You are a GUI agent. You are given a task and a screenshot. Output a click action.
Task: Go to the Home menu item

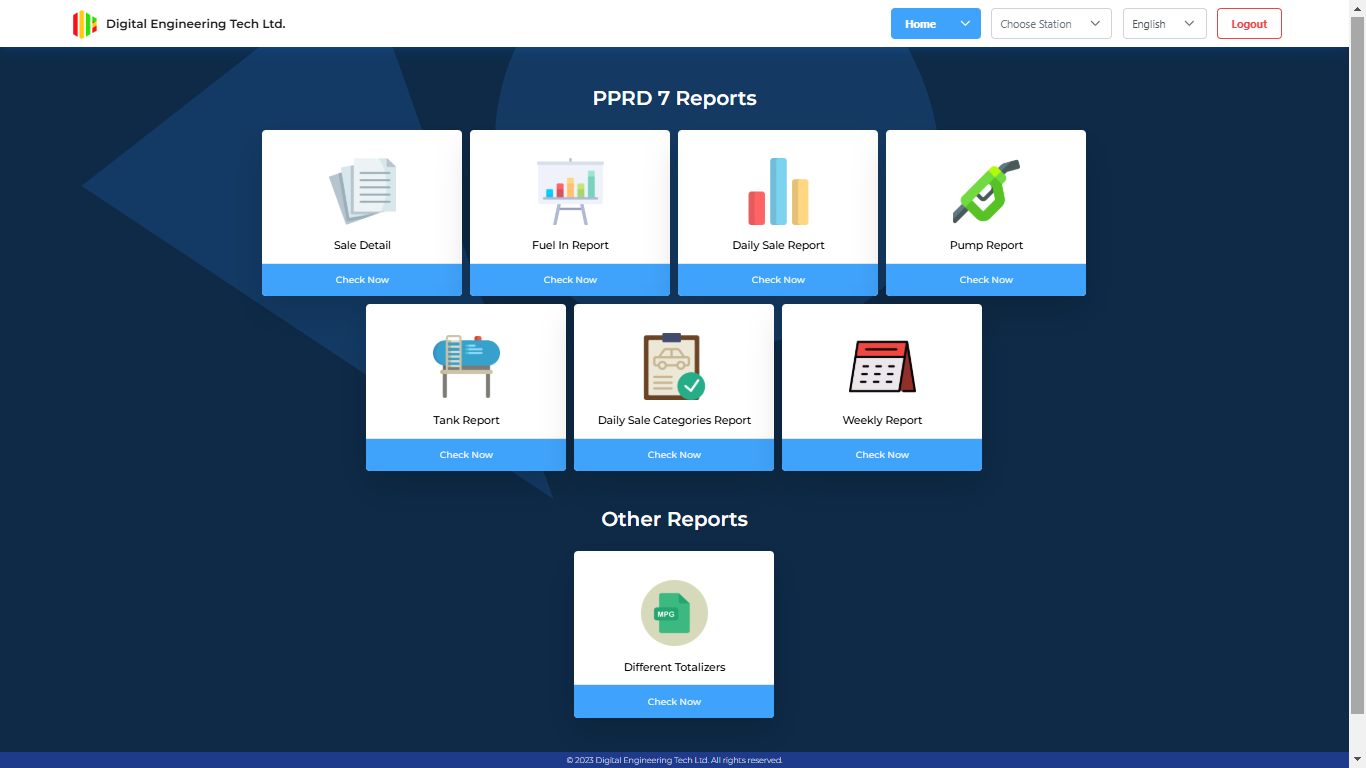[920, 24]
